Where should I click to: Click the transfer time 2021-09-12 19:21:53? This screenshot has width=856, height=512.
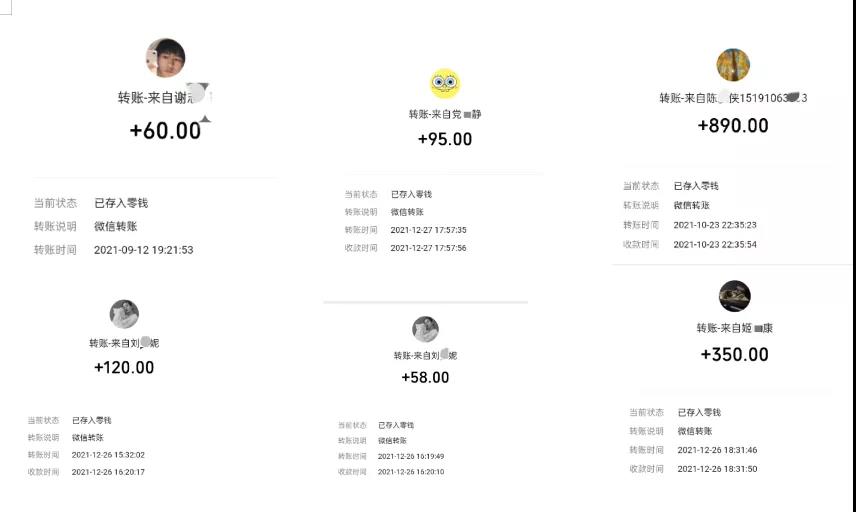144,250
